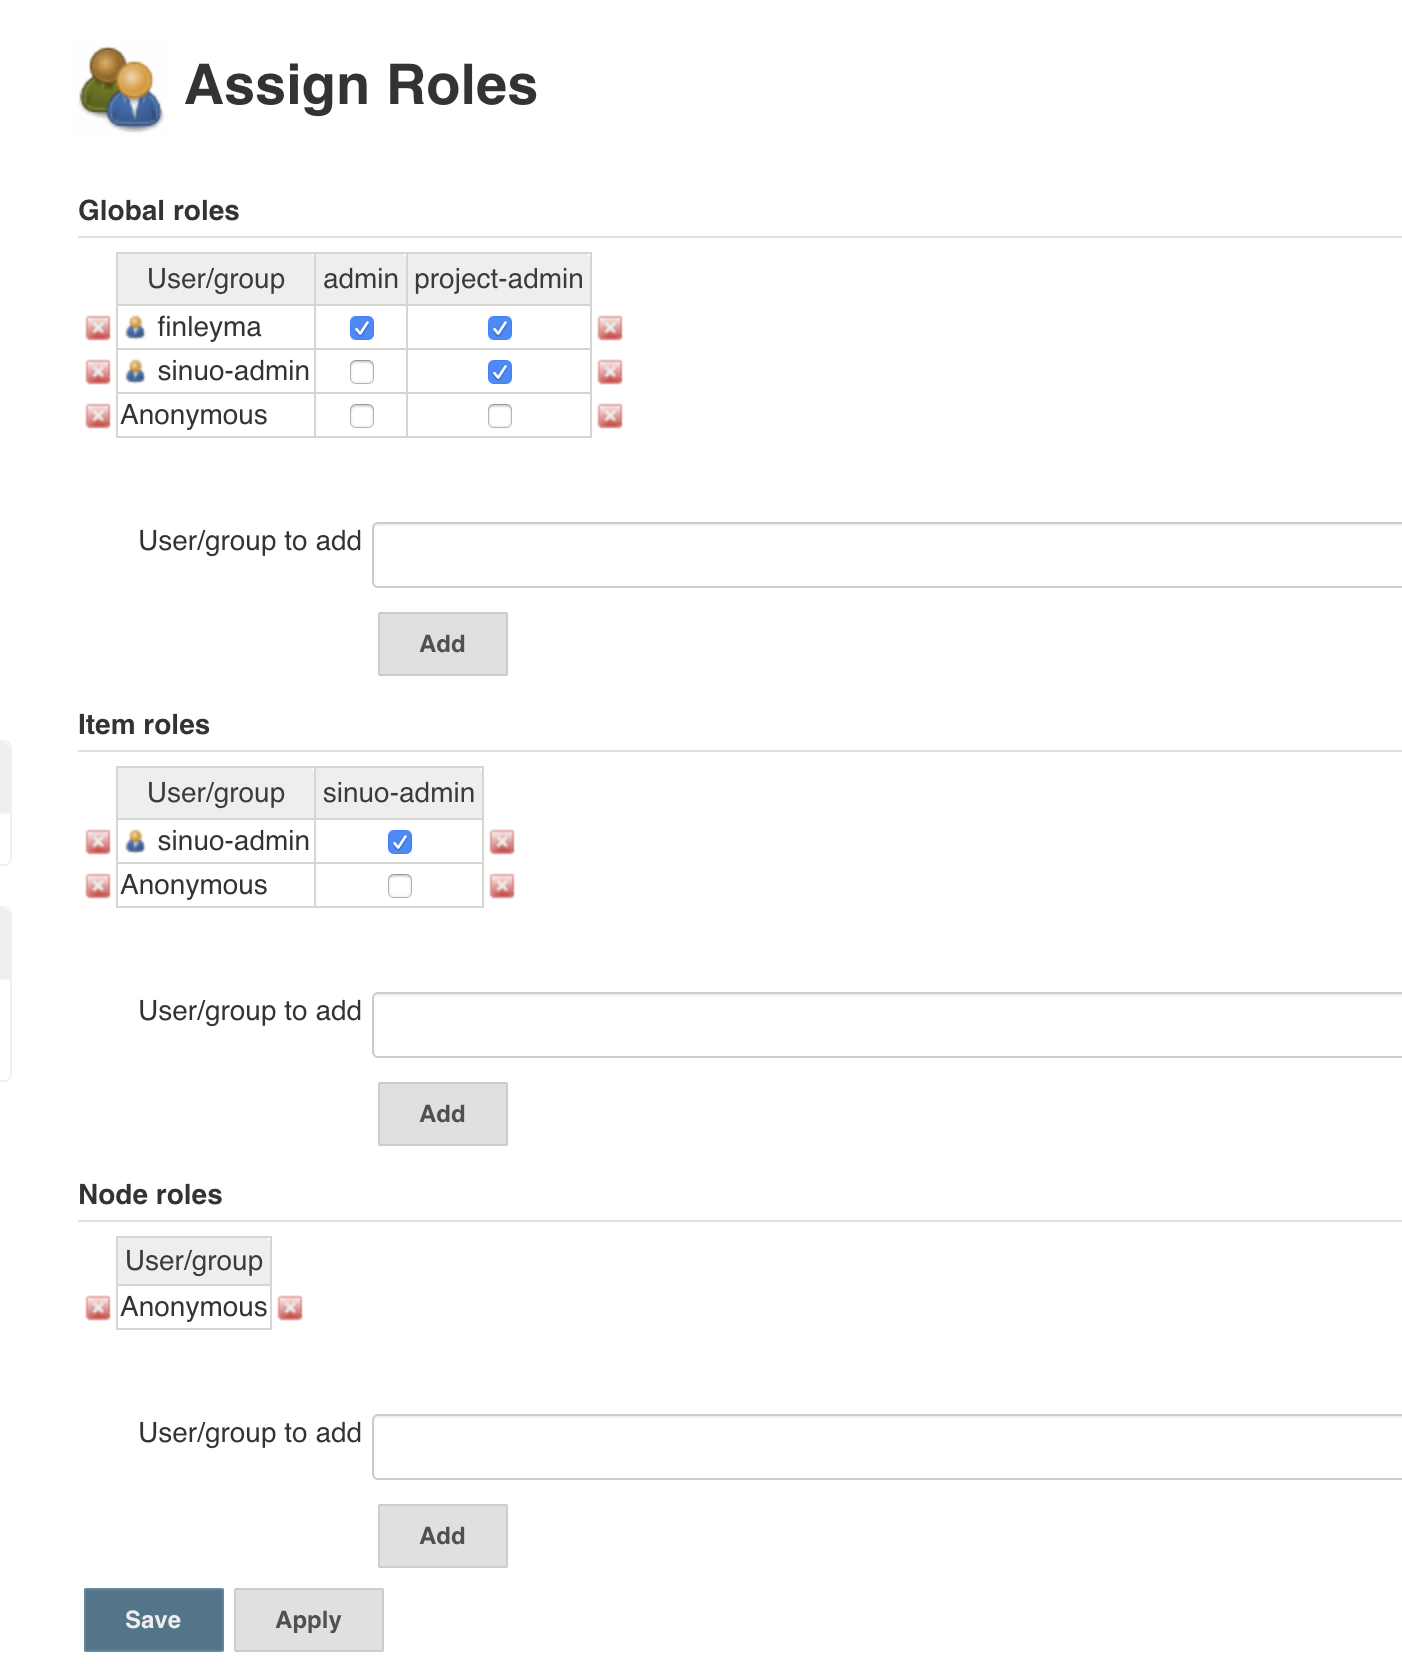Viewport: 1402px width, 1664px height.
Task: Enable admin role for global sinuo-admin user
Action: tap(362, 372)
